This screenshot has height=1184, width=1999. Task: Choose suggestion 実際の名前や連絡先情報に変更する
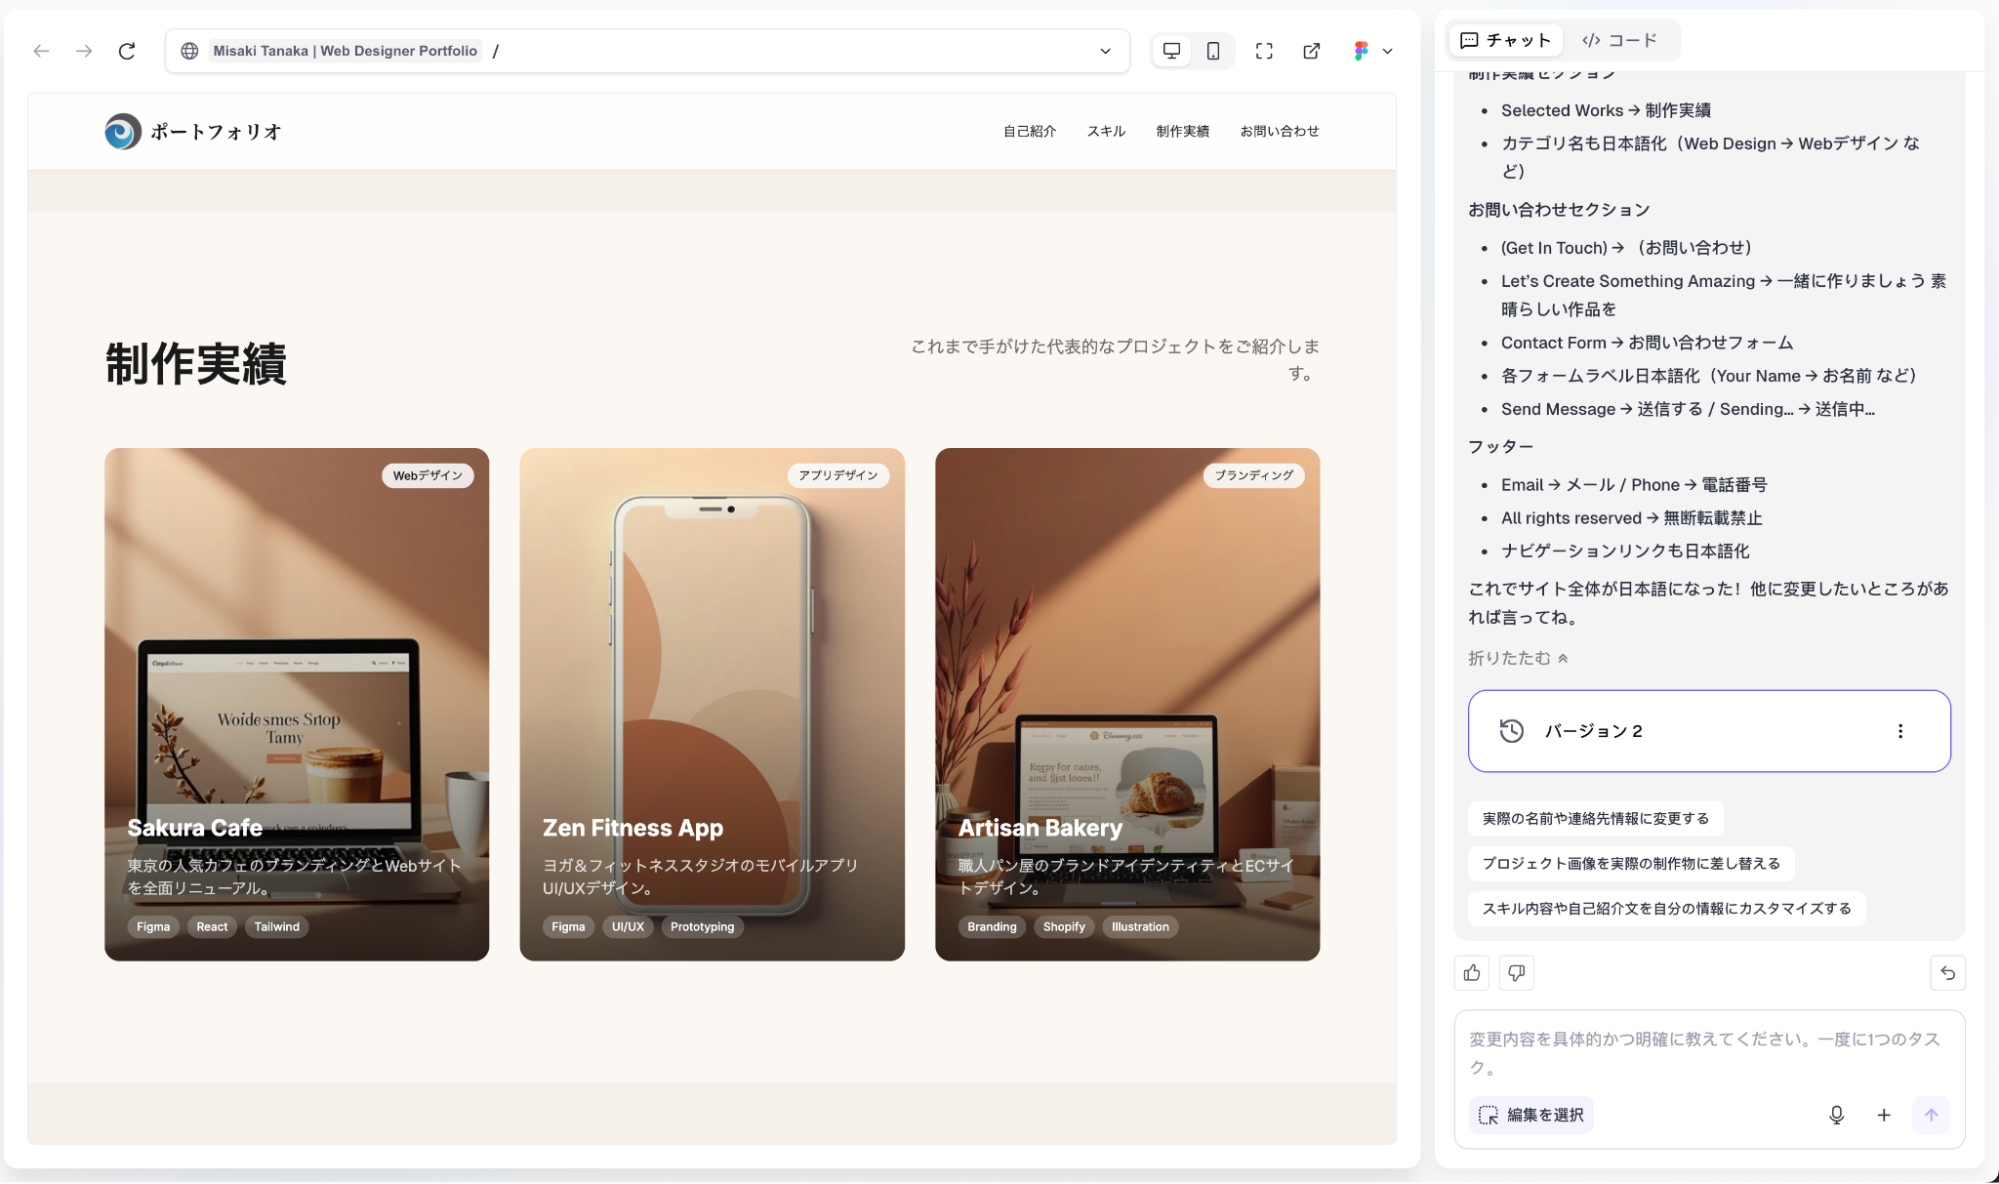pos(1595,818)
